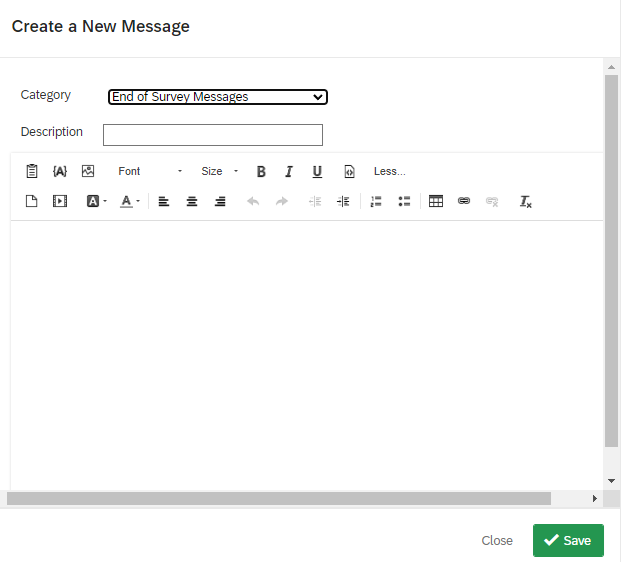Insert an image using the graphic icon
The height and width of the screenshot is (562, 621).
coord(88,171)
